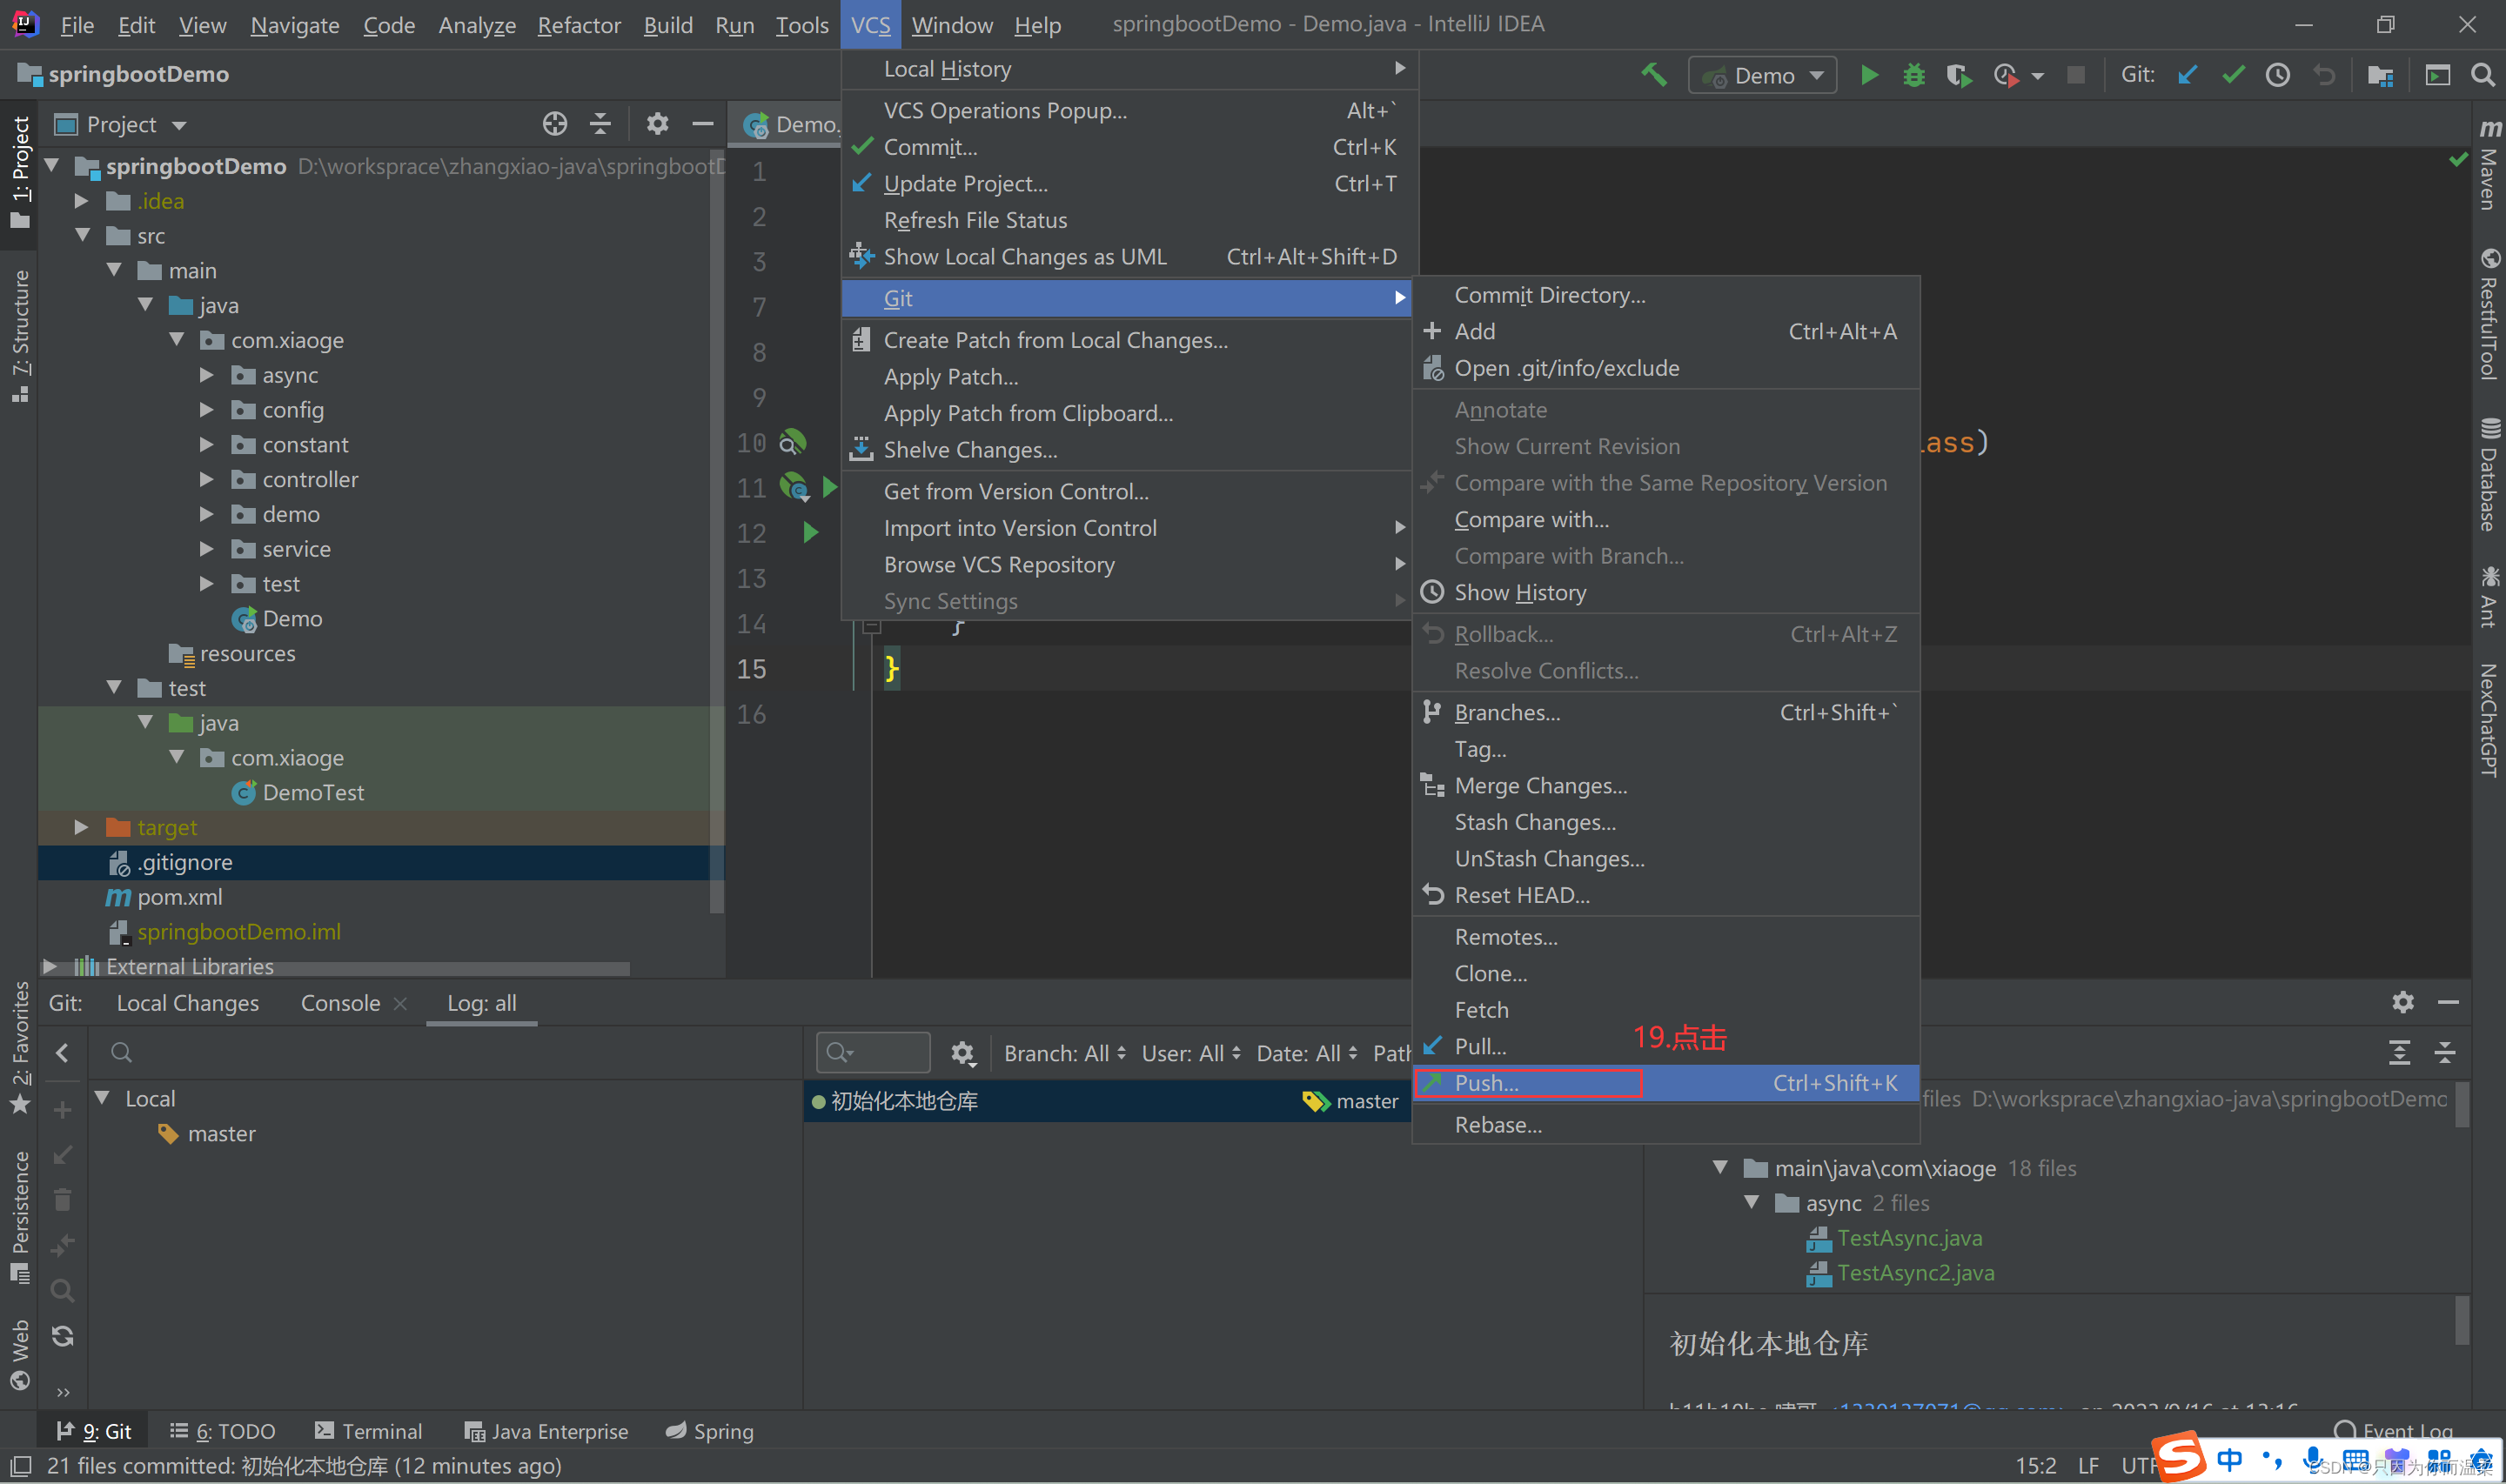Screen dimensions: 2506x1484
Task: Select the pom.xml file in project tree
Action: [x=179, y=897]
